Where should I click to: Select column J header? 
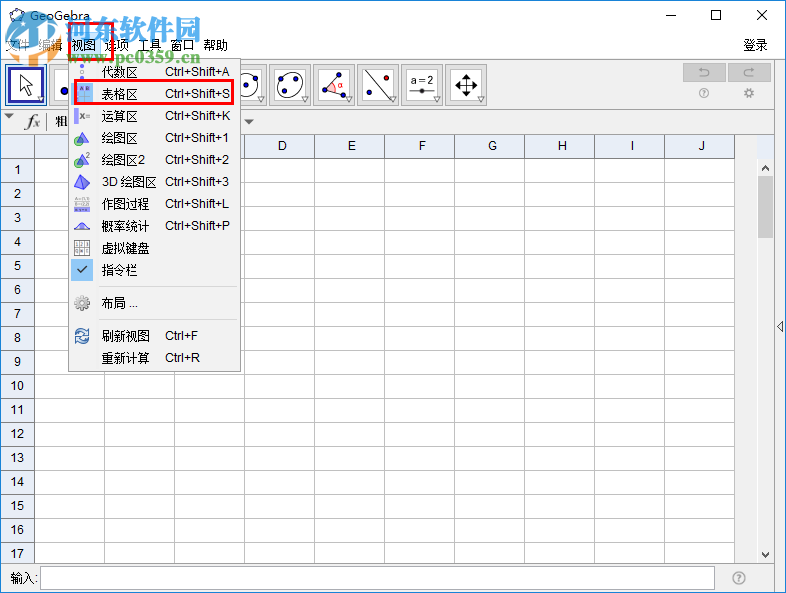(x=700, y=146)
